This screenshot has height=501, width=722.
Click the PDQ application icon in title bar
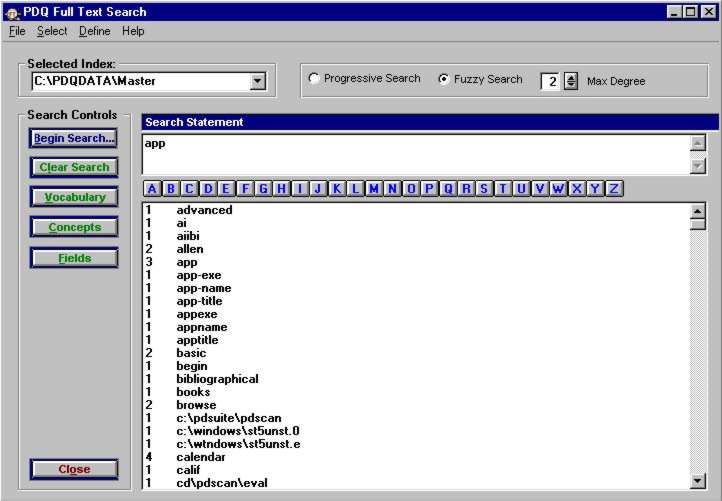point(12,12)
